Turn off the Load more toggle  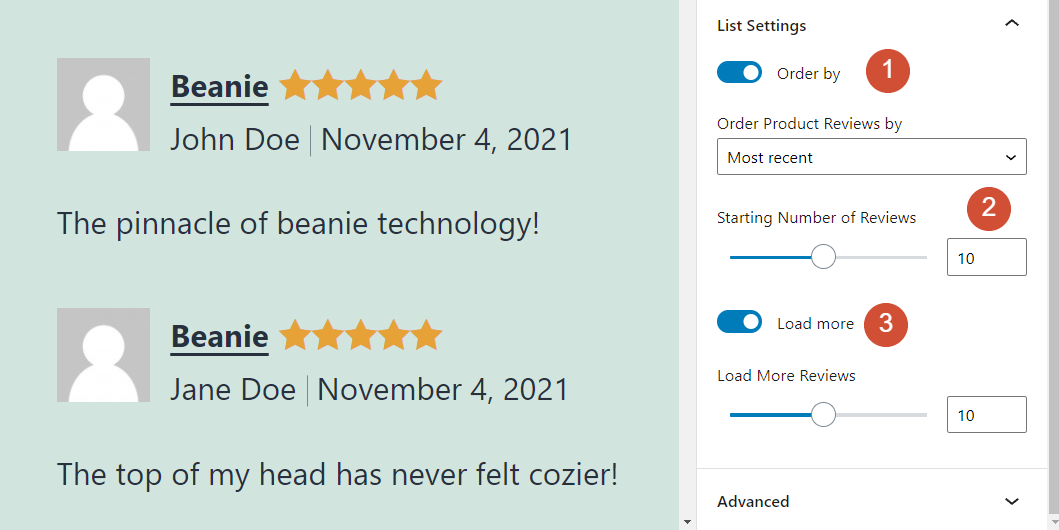coord(740,323)
